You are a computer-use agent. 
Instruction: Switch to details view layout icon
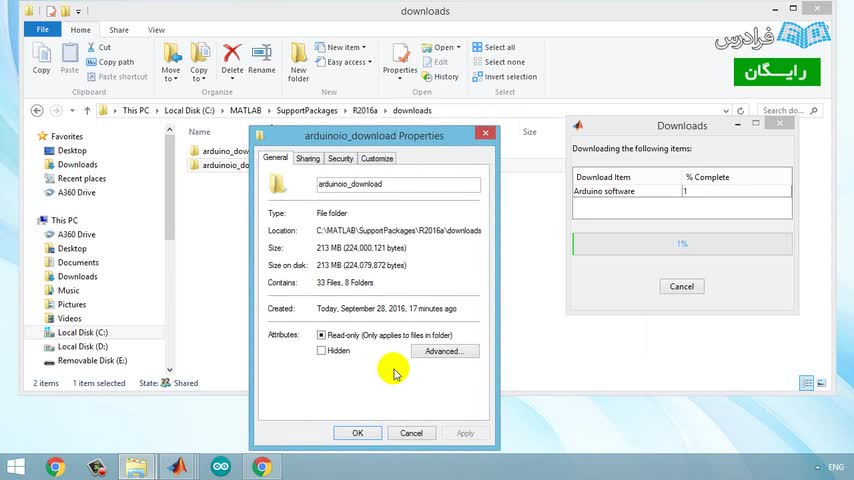click(x=806, y=383)
